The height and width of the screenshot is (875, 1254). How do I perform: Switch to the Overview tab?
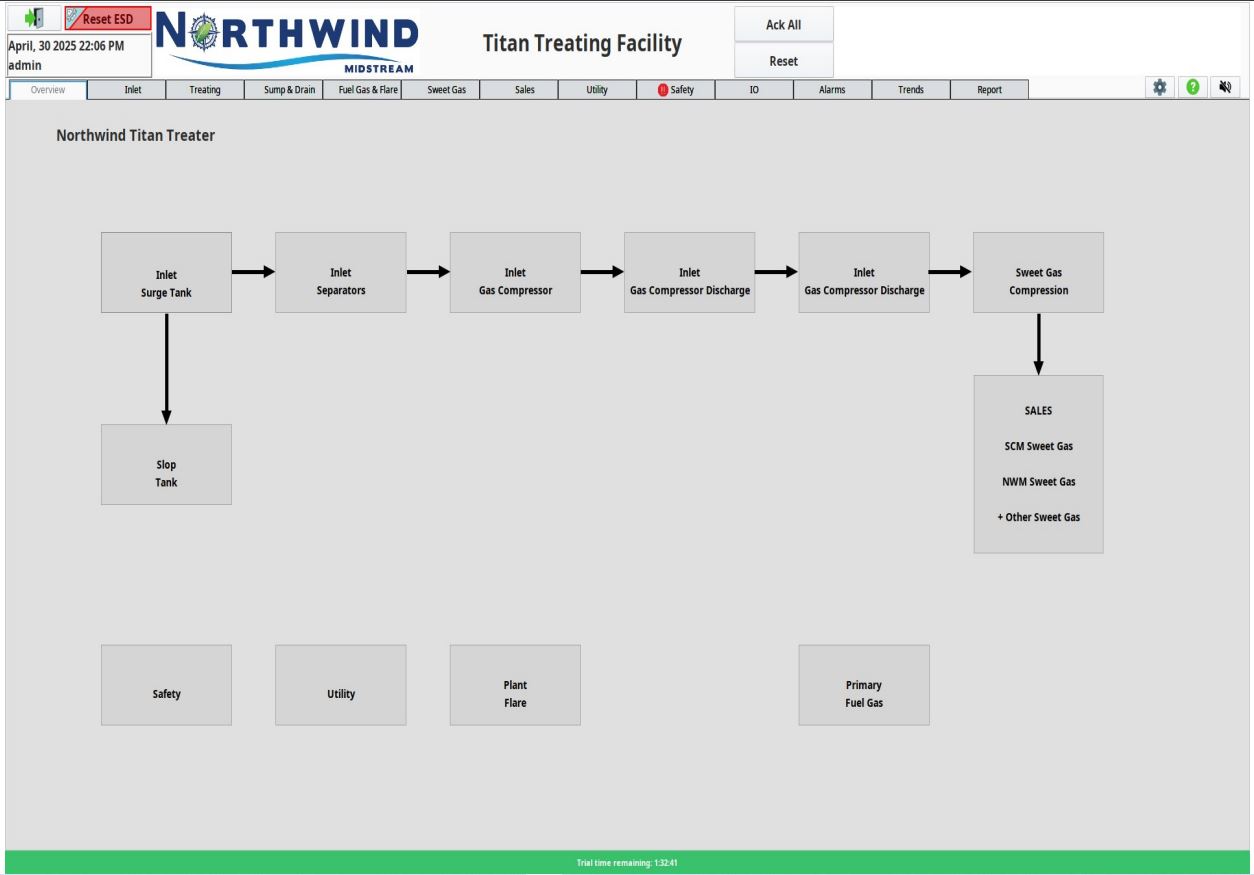click(x=48, y=90)
